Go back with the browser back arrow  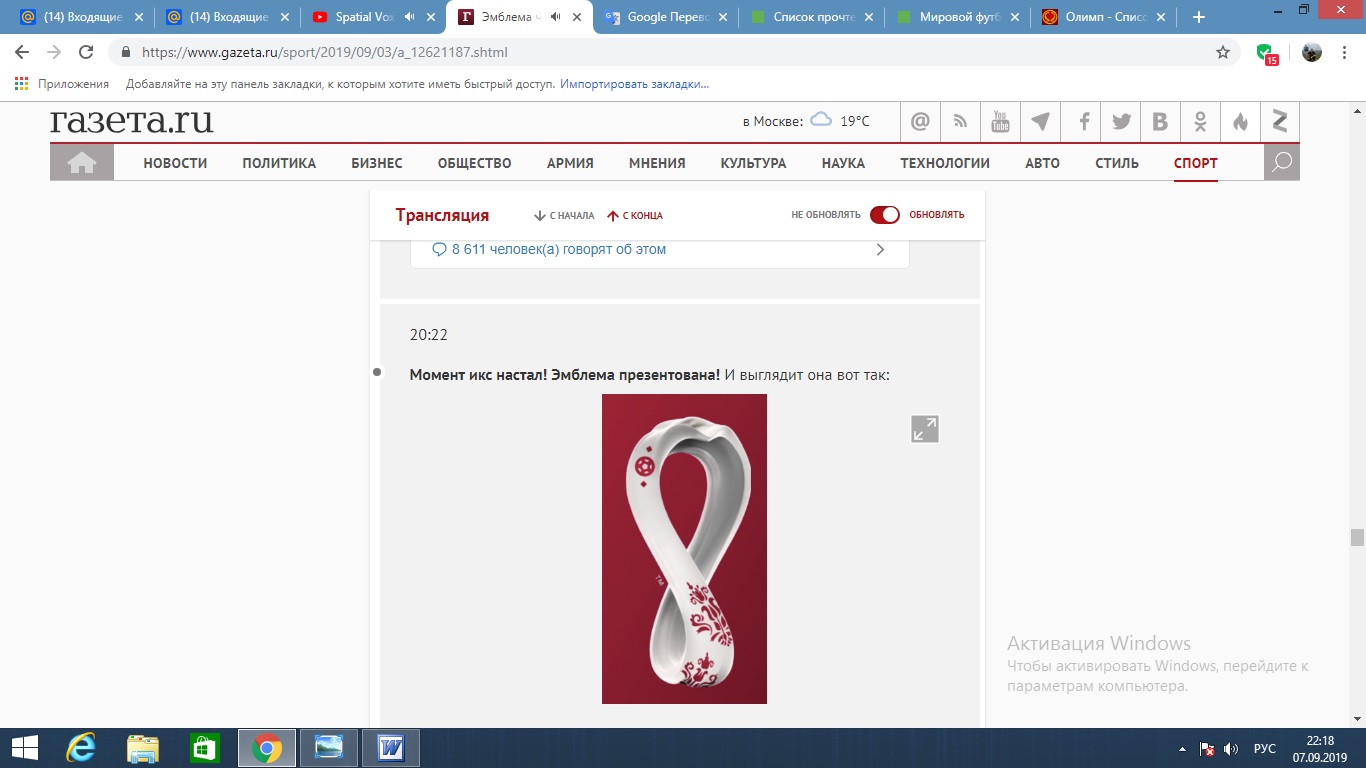pos(22,52)
